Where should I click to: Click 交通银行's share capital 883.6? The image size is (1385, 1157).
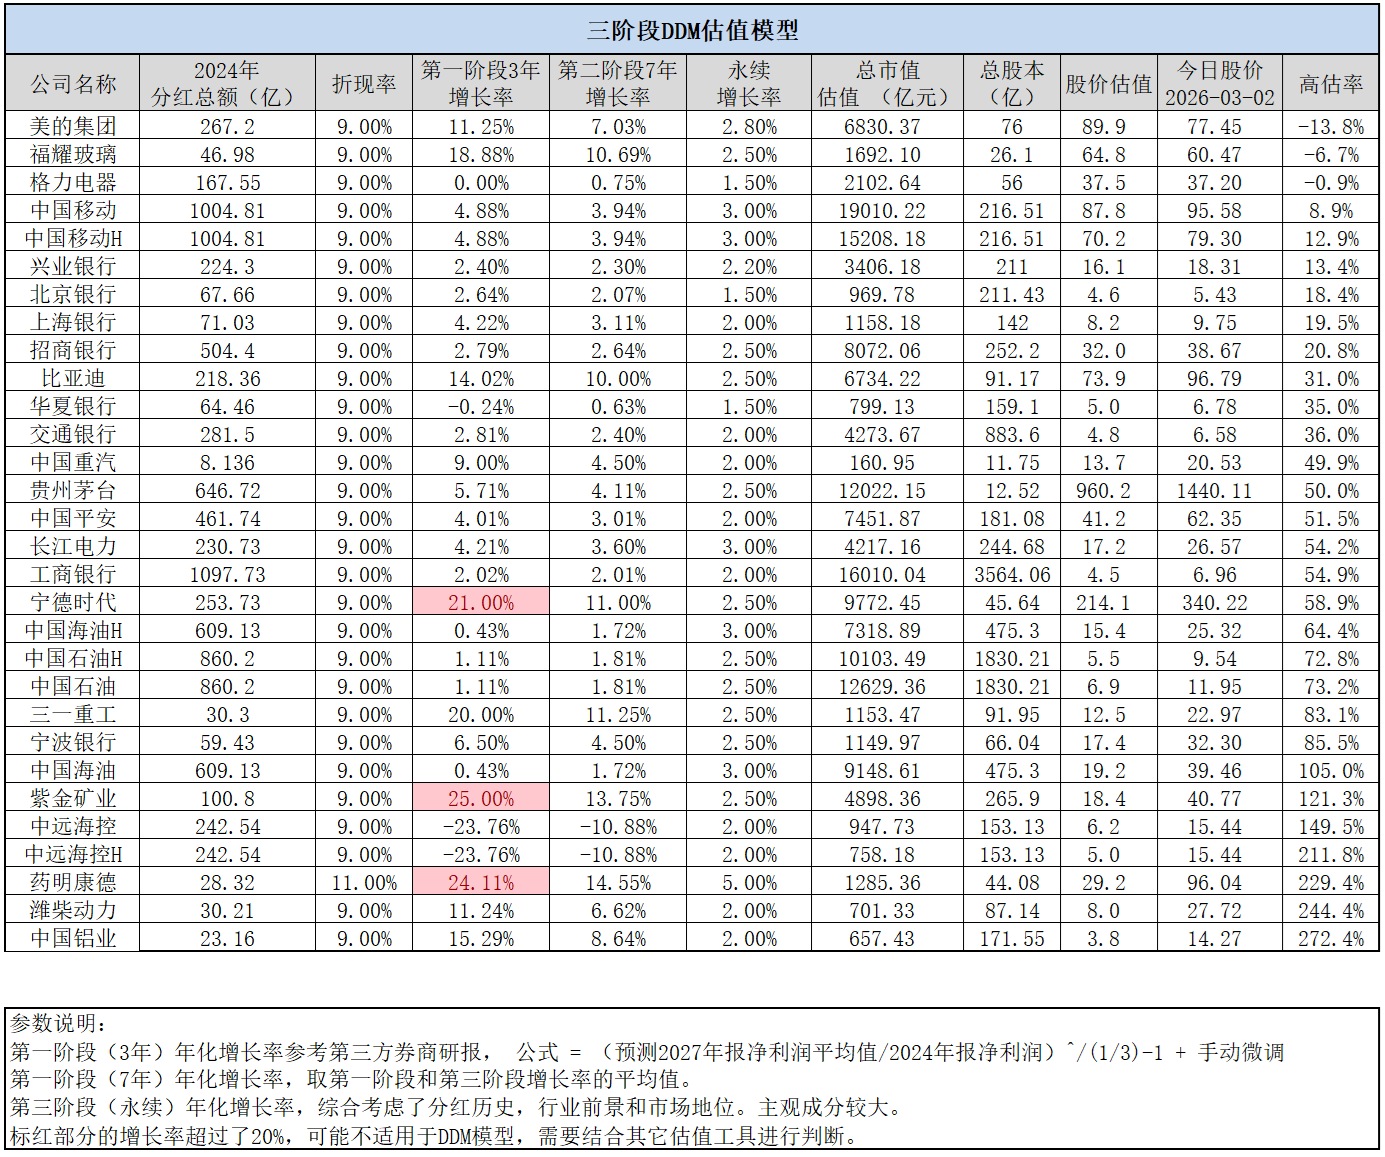pyautogui.click(x=1012, y=434)
